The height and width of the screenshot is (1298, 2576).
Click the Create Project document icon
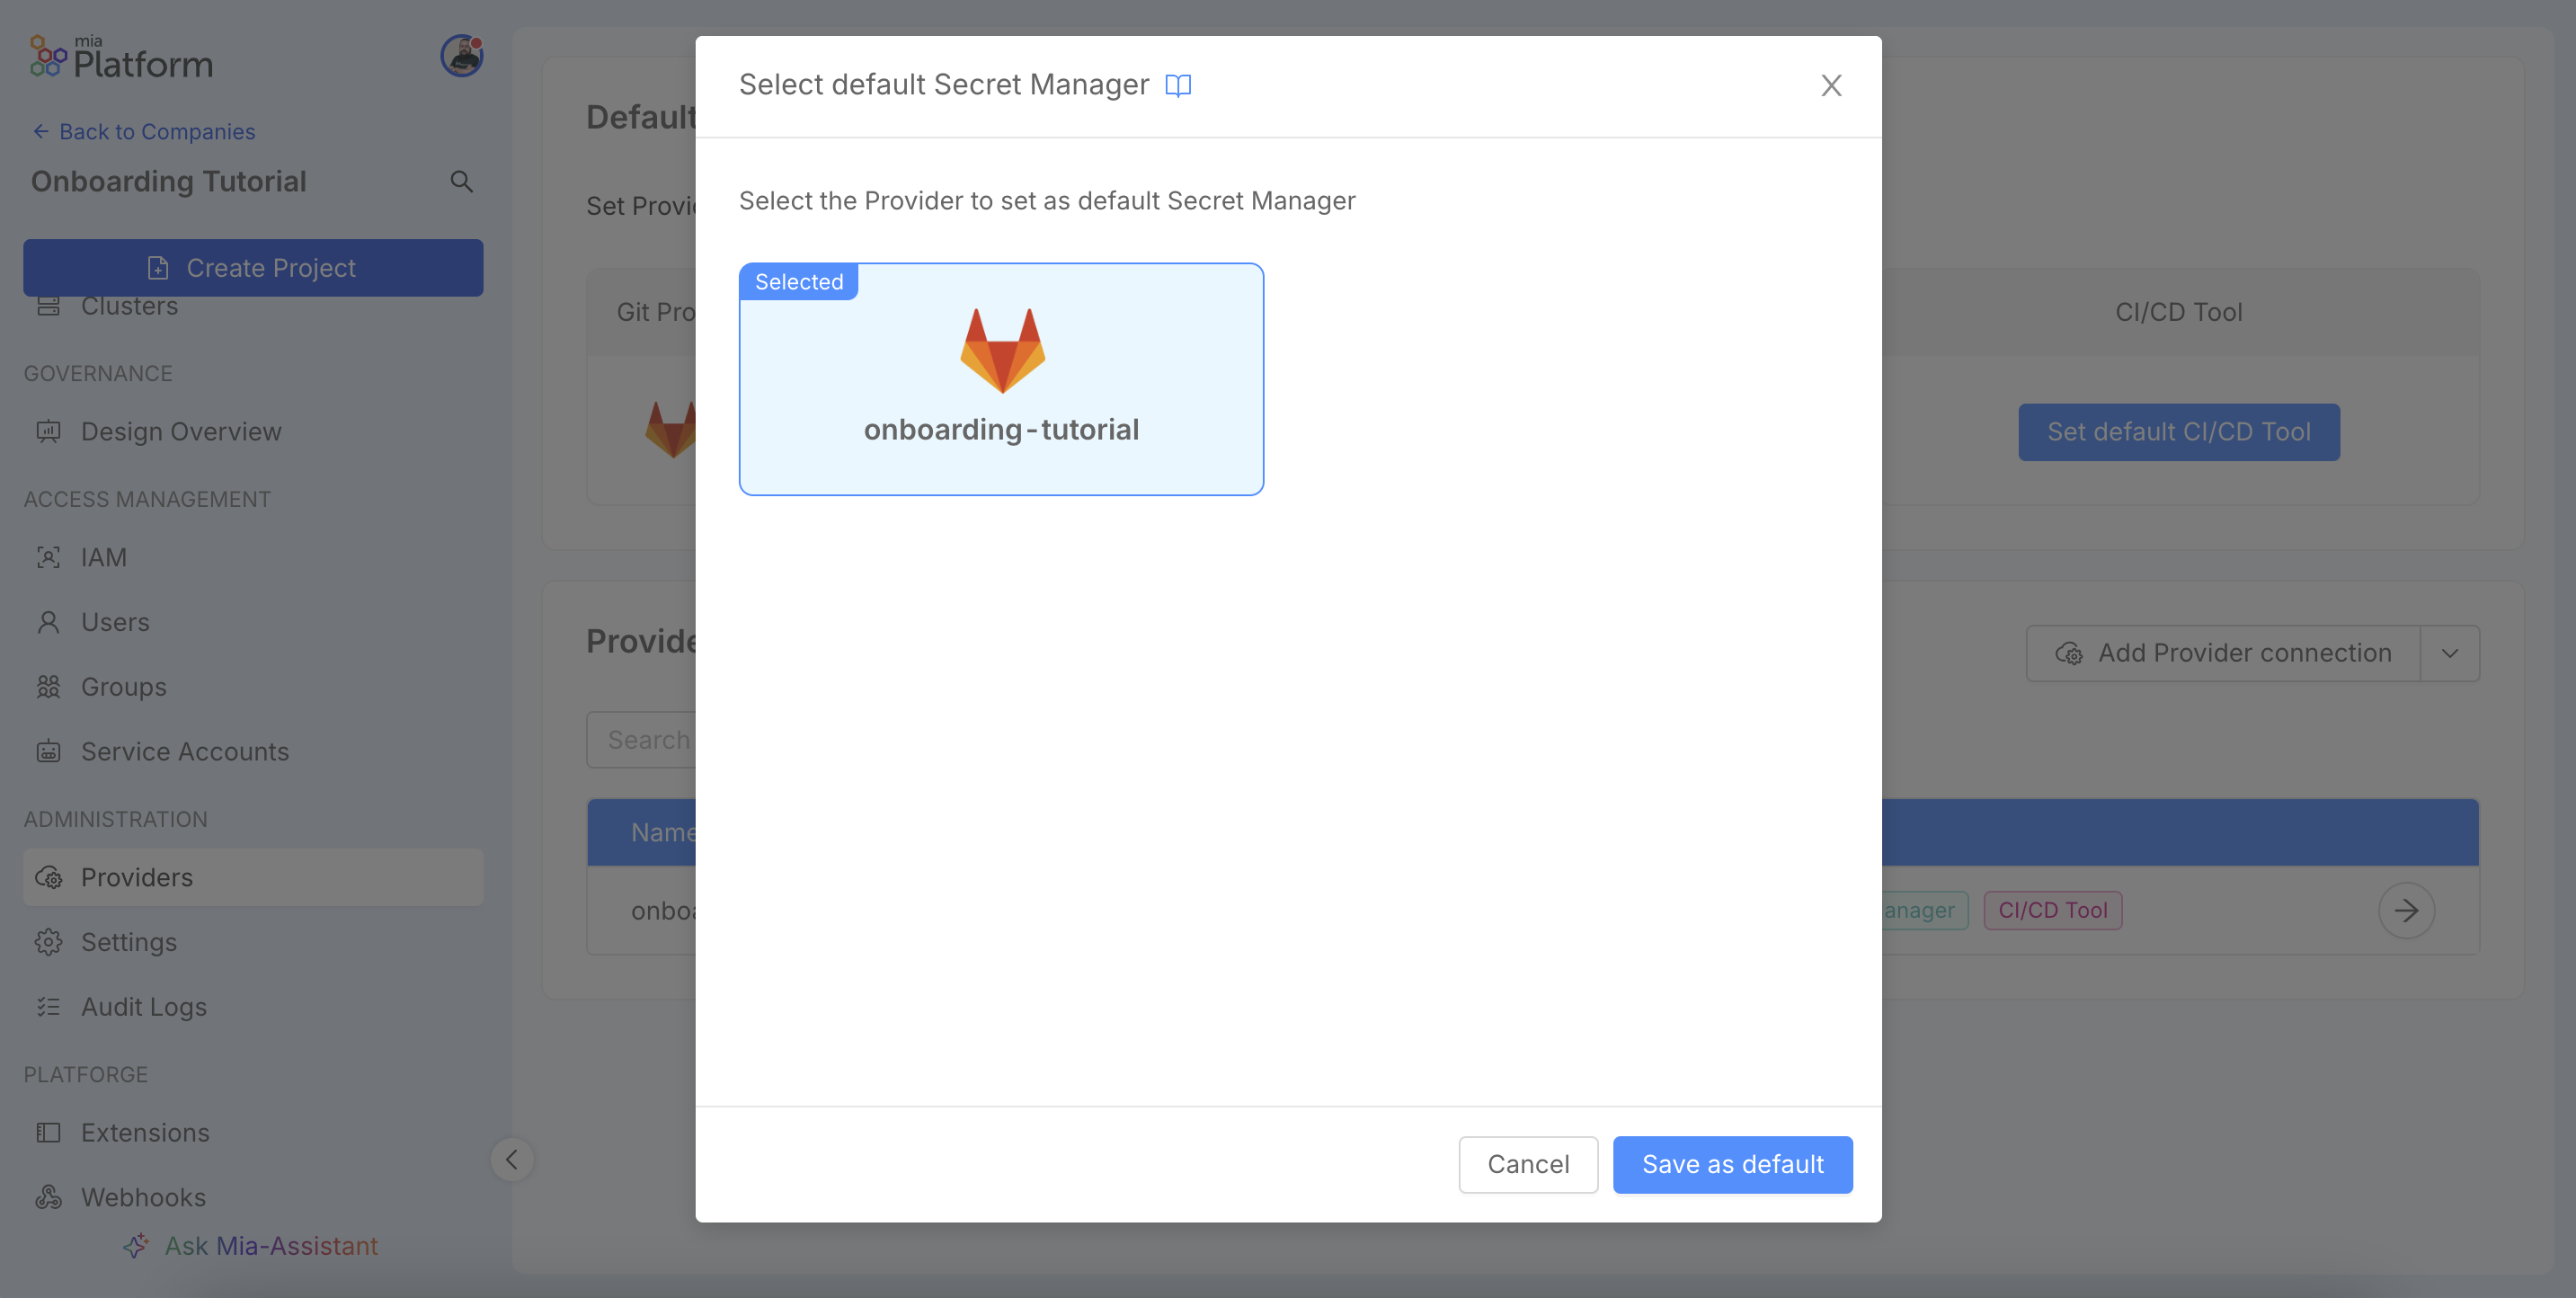click(158, 268)
